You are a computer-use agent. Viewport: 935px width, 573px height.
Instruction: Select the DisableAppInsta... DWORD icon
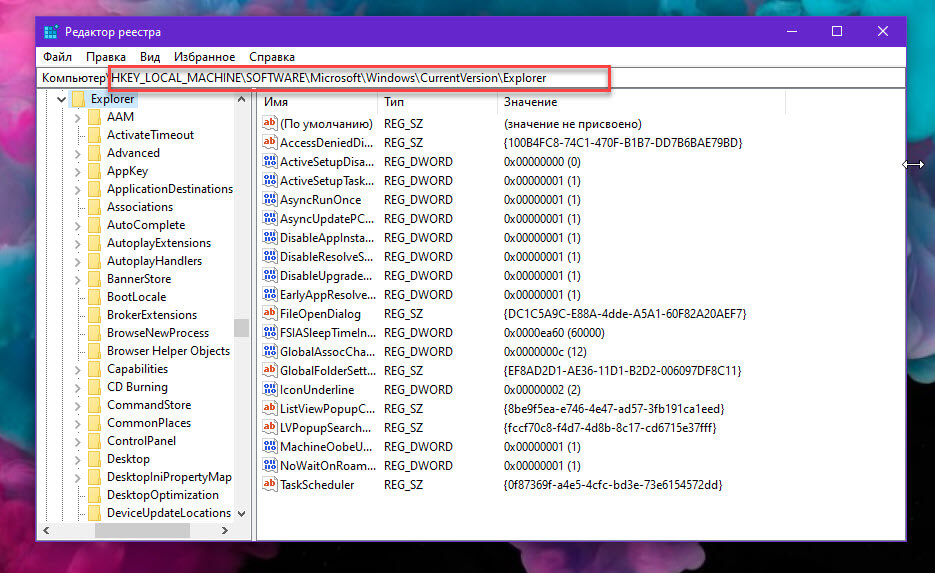pos(270,237)
